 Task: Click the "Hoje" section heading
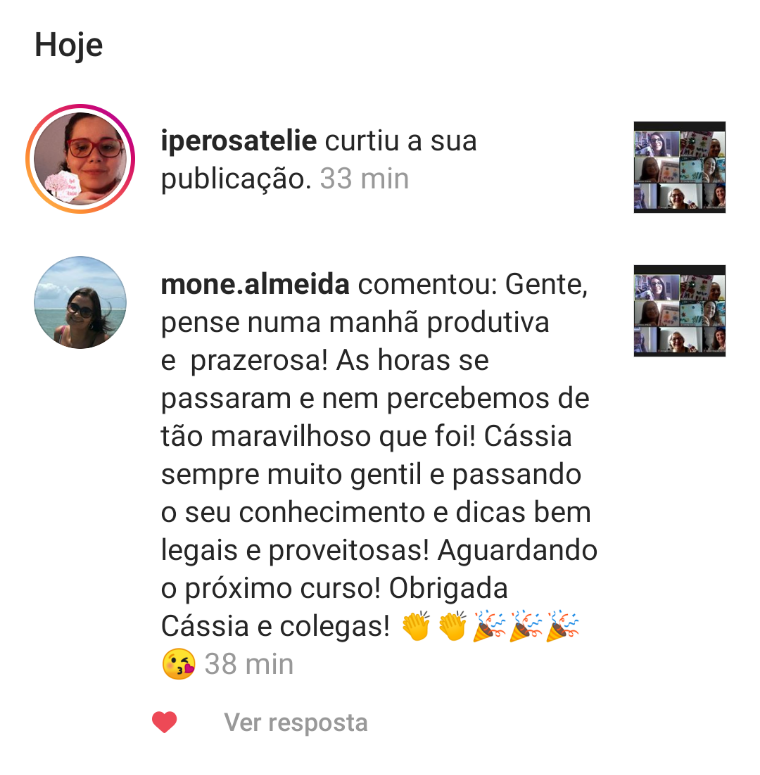point(69,45)
